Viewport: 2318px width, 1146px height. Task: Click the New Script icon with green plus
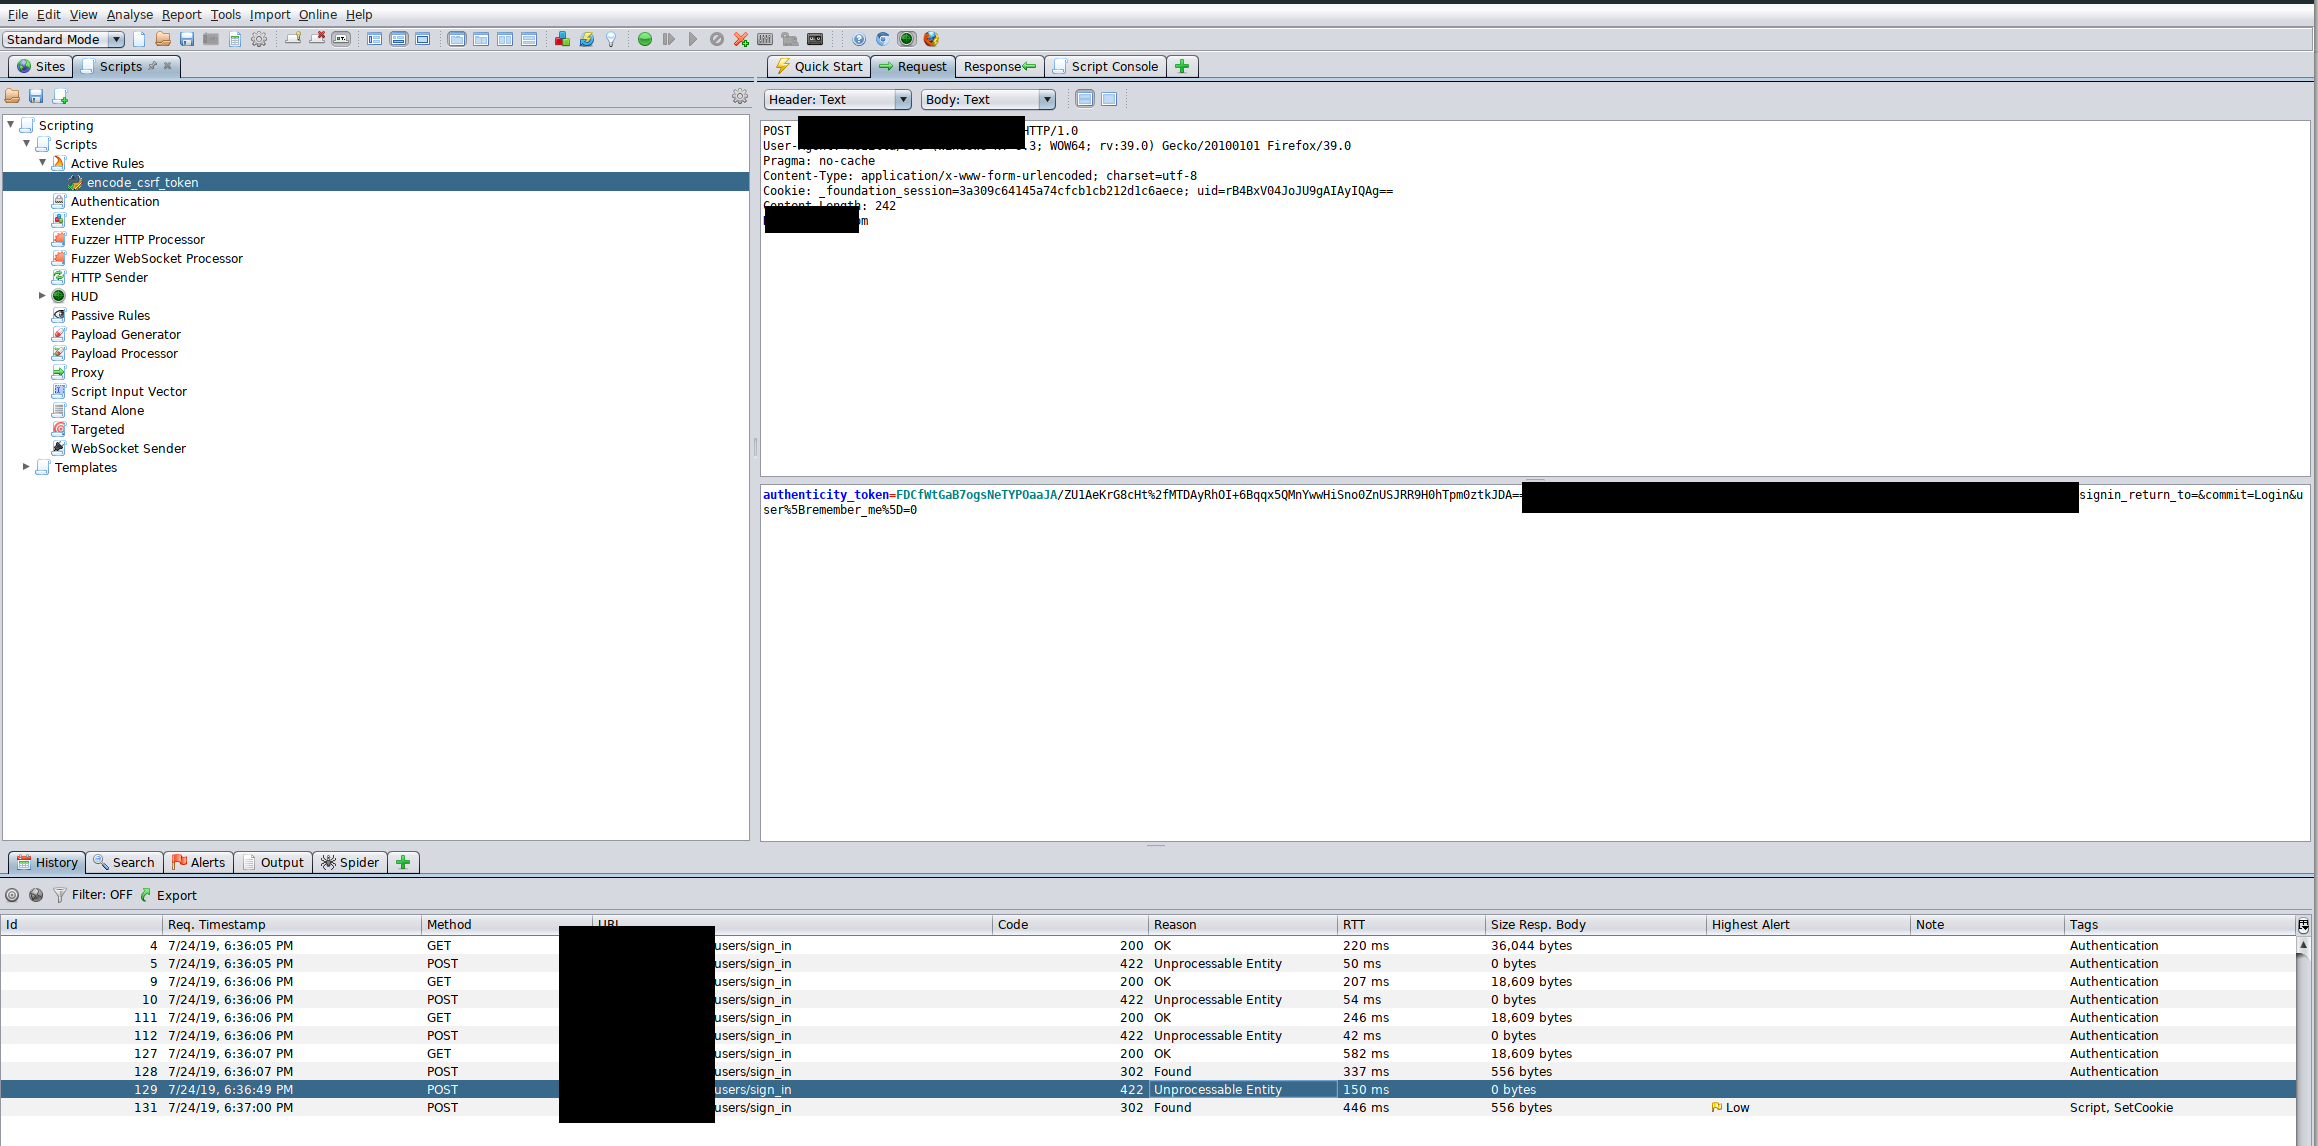click(x=60, y=96)
